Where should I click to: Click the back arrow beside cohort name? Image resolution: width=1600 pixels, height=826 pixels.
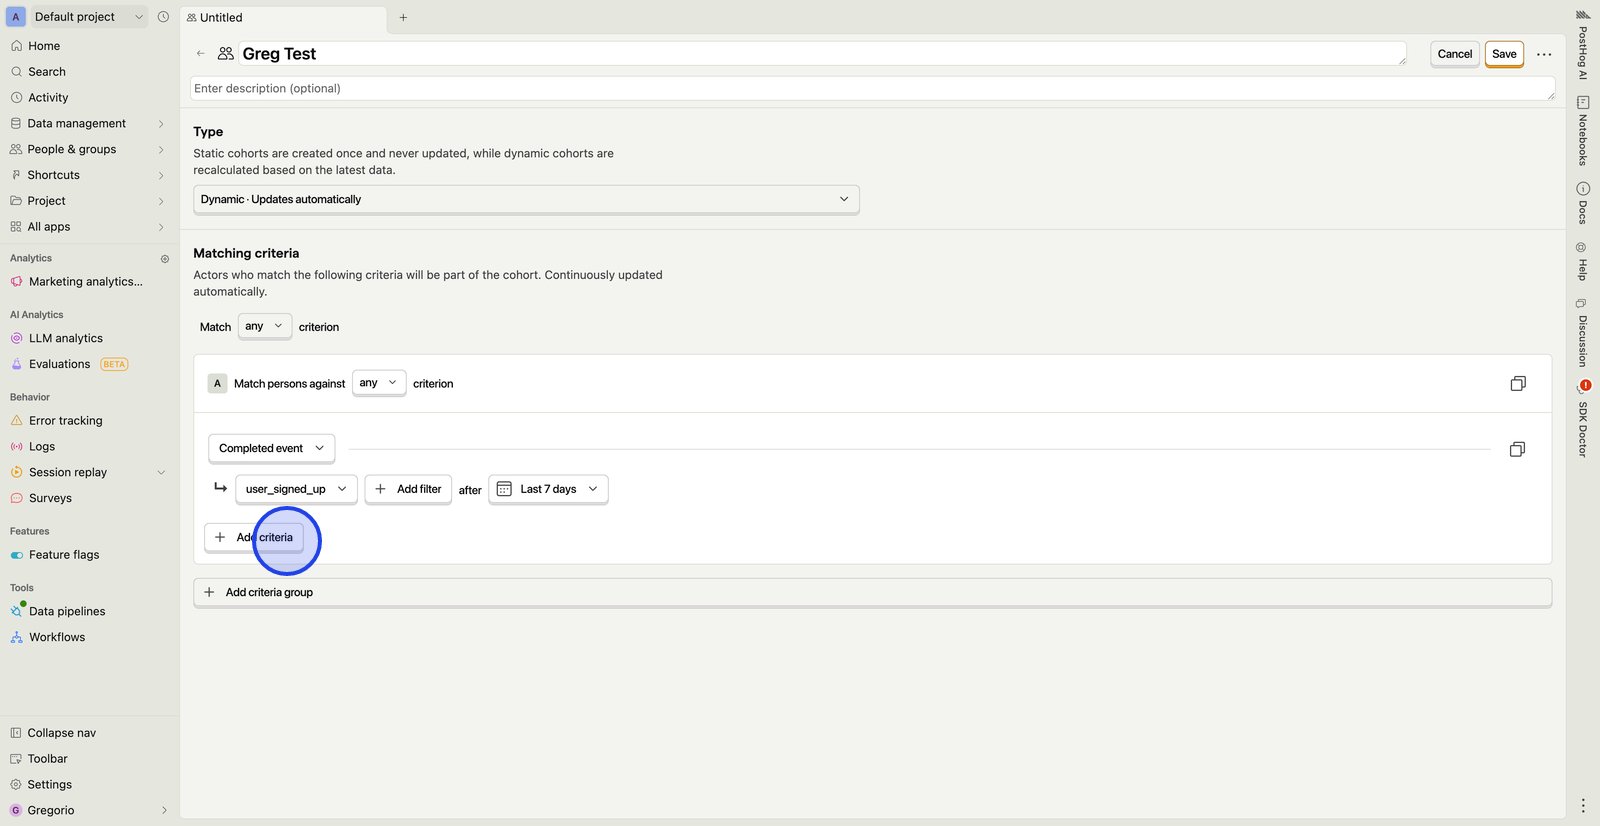pyautogui.click(x=201, y=54)
